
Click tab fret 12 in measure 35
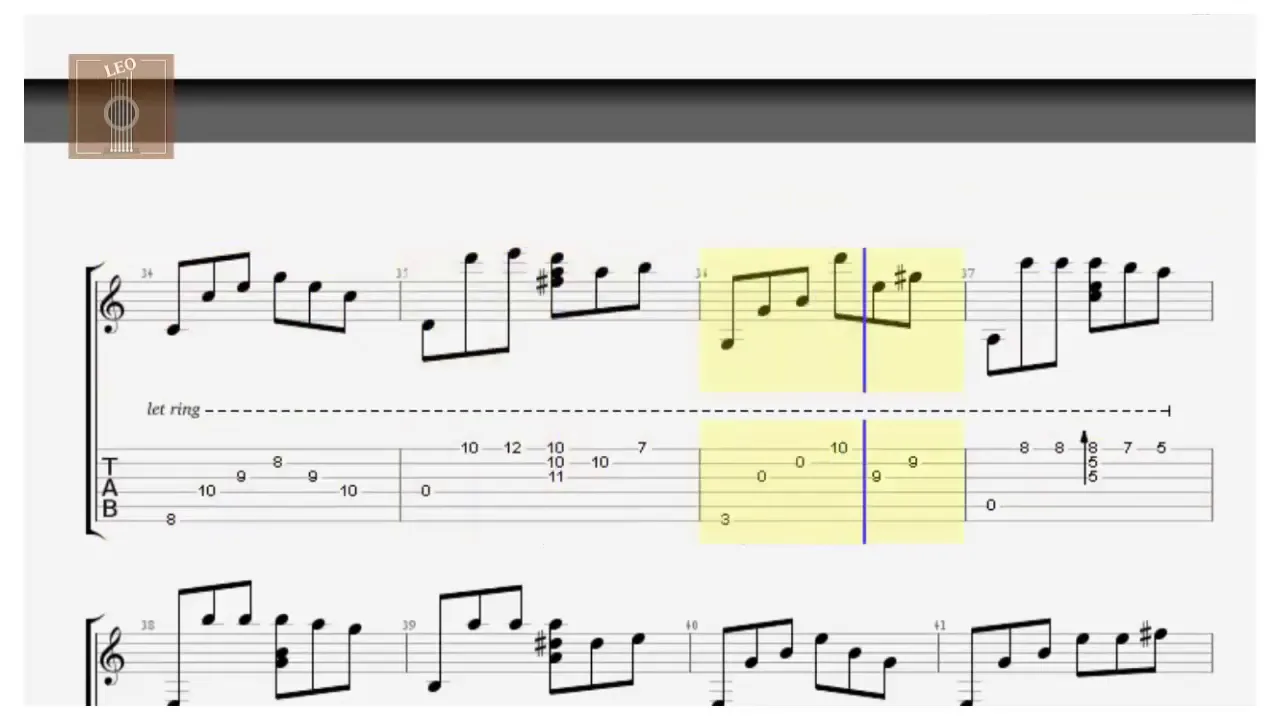pos(513,448)
